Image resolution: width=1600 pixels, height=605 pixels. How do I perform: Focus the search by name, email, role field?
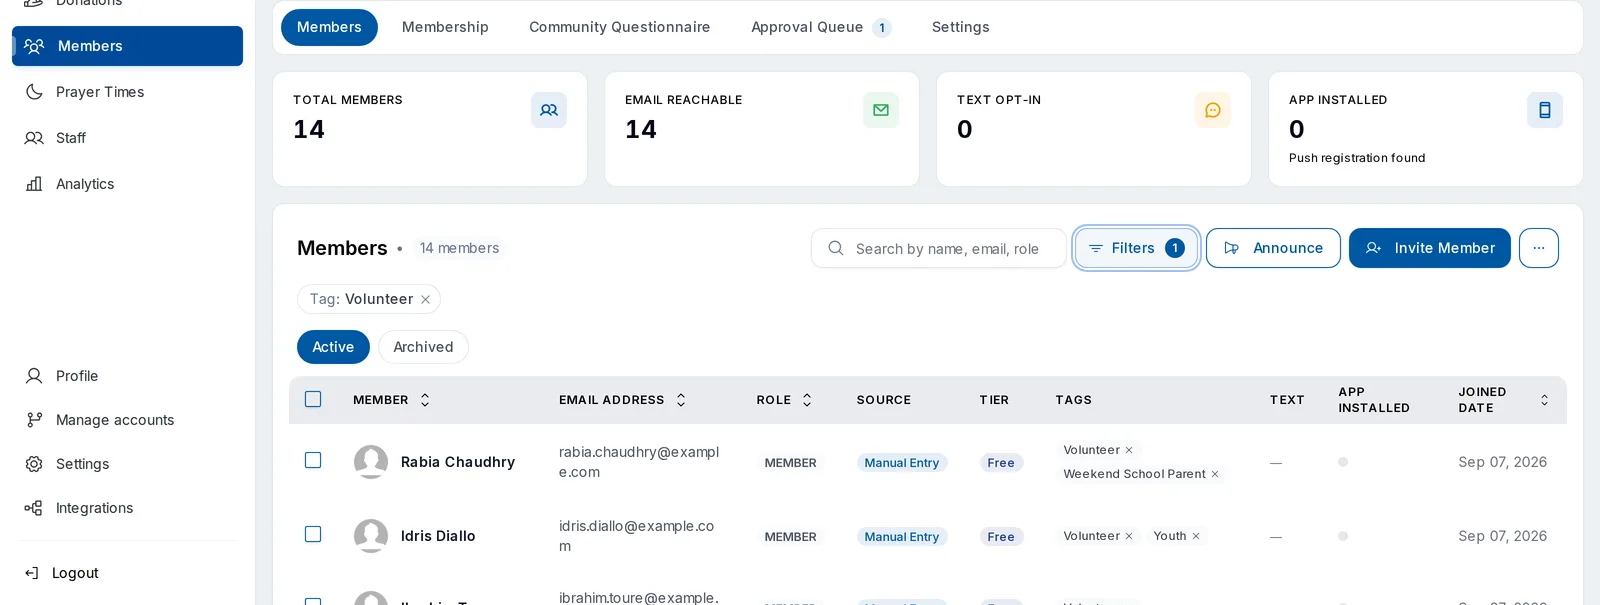(939, 248)
